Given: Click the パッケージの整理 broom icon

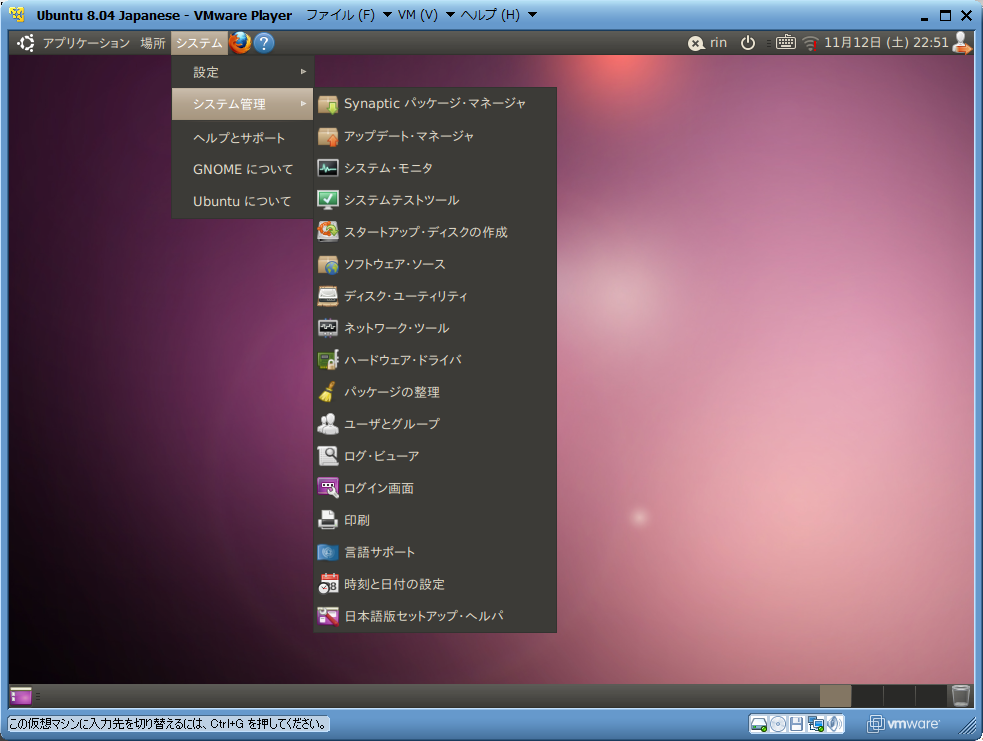Looking at the screenshot, I should click(328, 392).
